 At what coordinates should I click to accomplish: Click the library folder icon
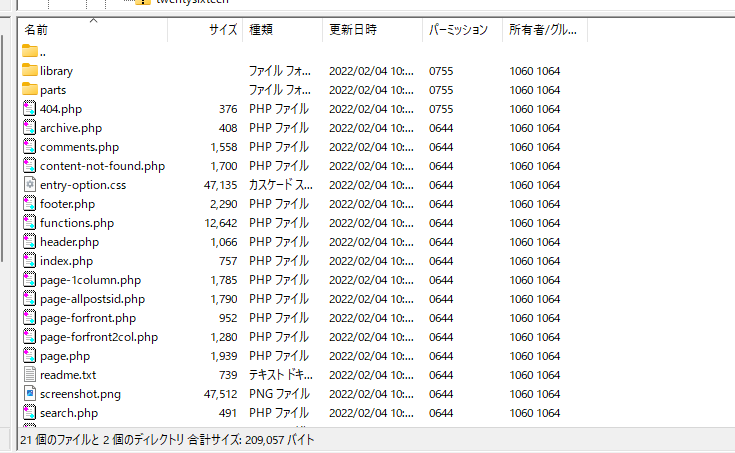[x=30, y=71]
